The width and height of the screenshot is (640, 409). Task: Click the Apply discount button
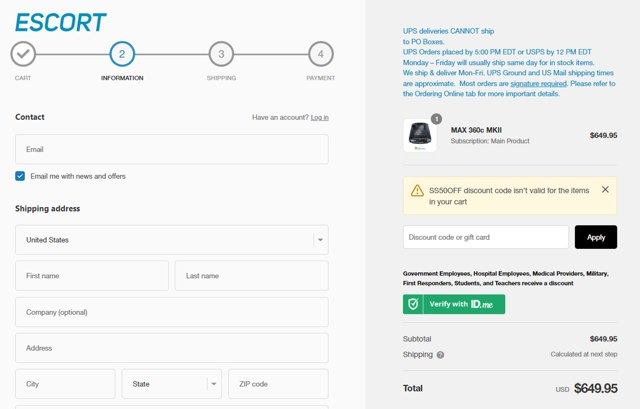(596, 237)
